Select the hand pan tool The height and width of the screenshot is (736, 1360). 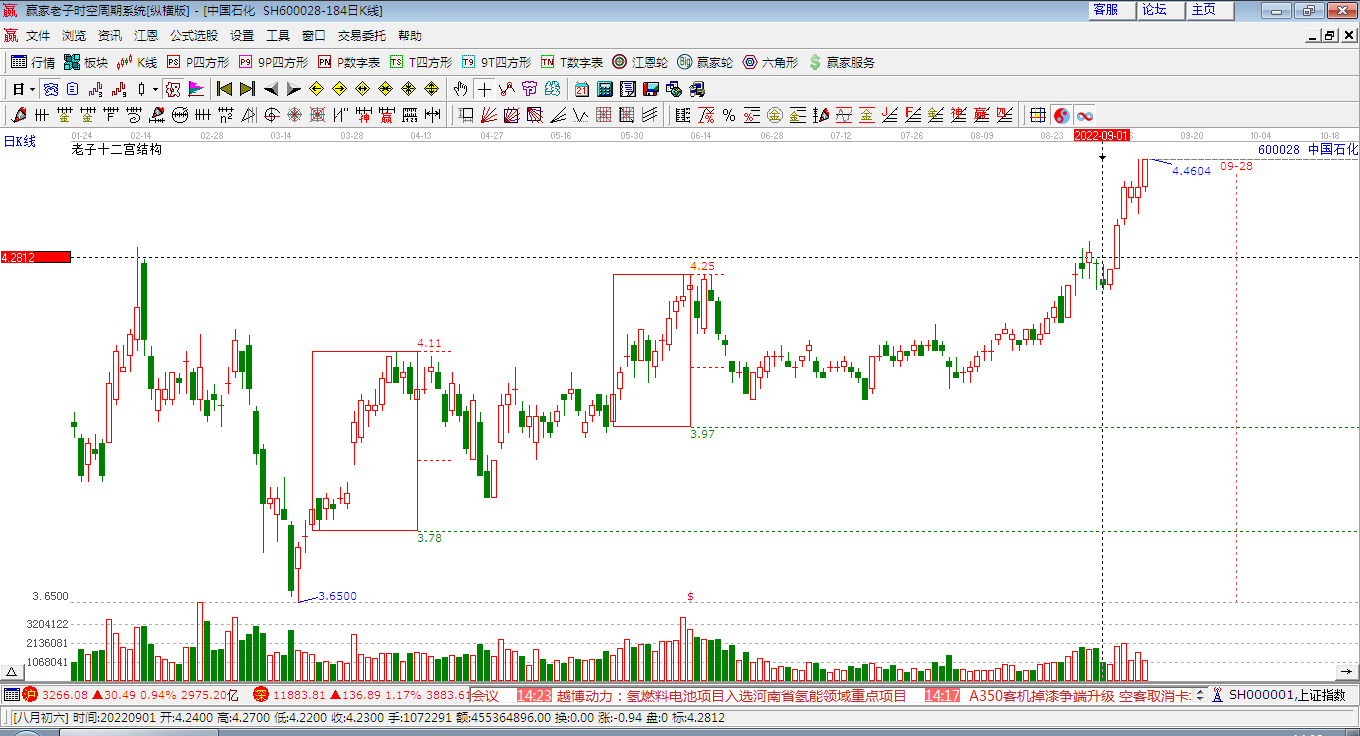click(x=460, y=89)
